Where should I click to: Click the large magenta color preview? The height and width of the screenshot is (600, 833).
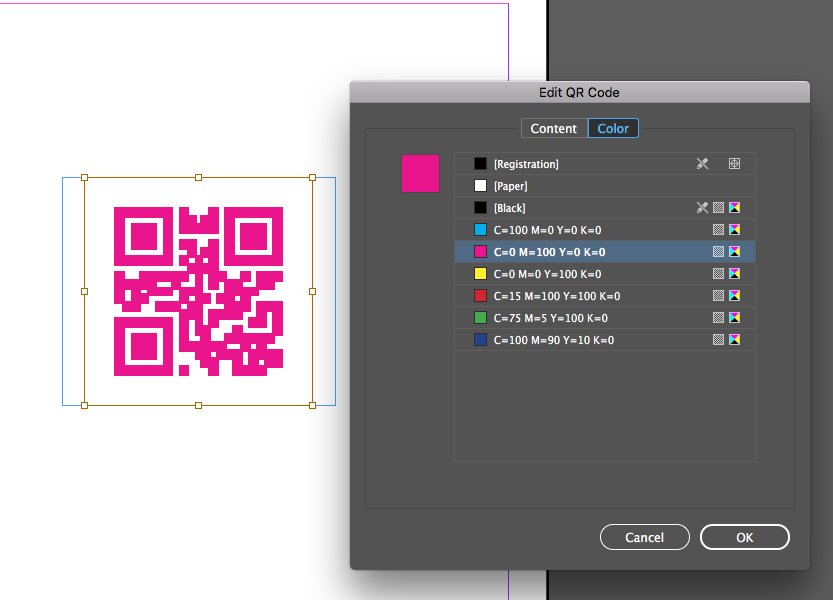pos(420,173)
